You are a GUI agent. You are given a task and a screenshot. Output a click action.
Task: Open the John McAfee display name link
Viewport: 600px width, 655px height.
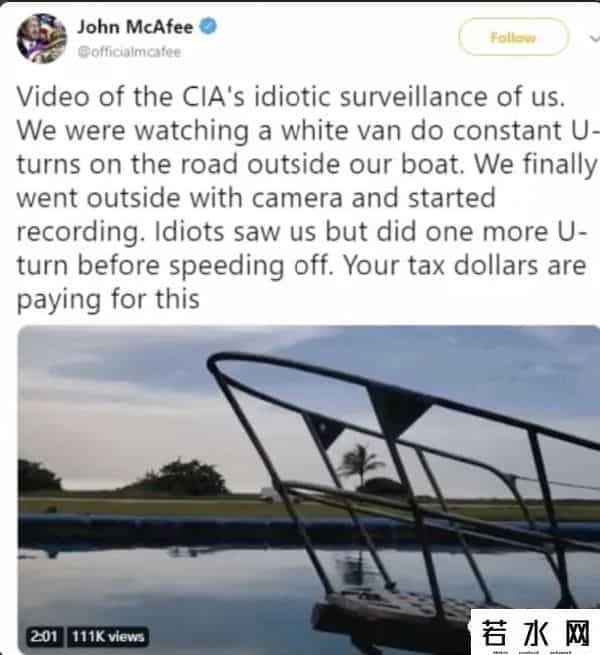pyautogui.click(x=135, y=27)
